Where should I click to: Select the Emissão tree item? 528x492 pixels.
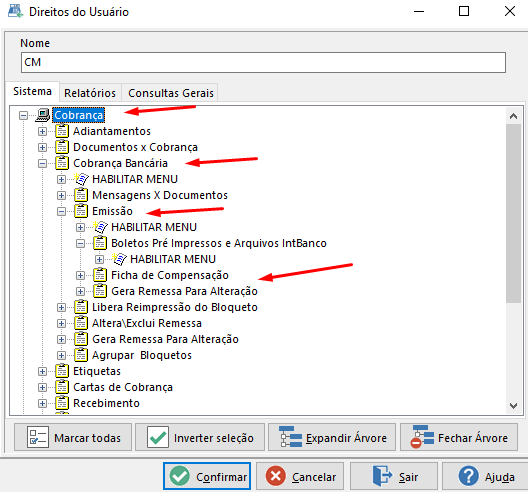112,211
